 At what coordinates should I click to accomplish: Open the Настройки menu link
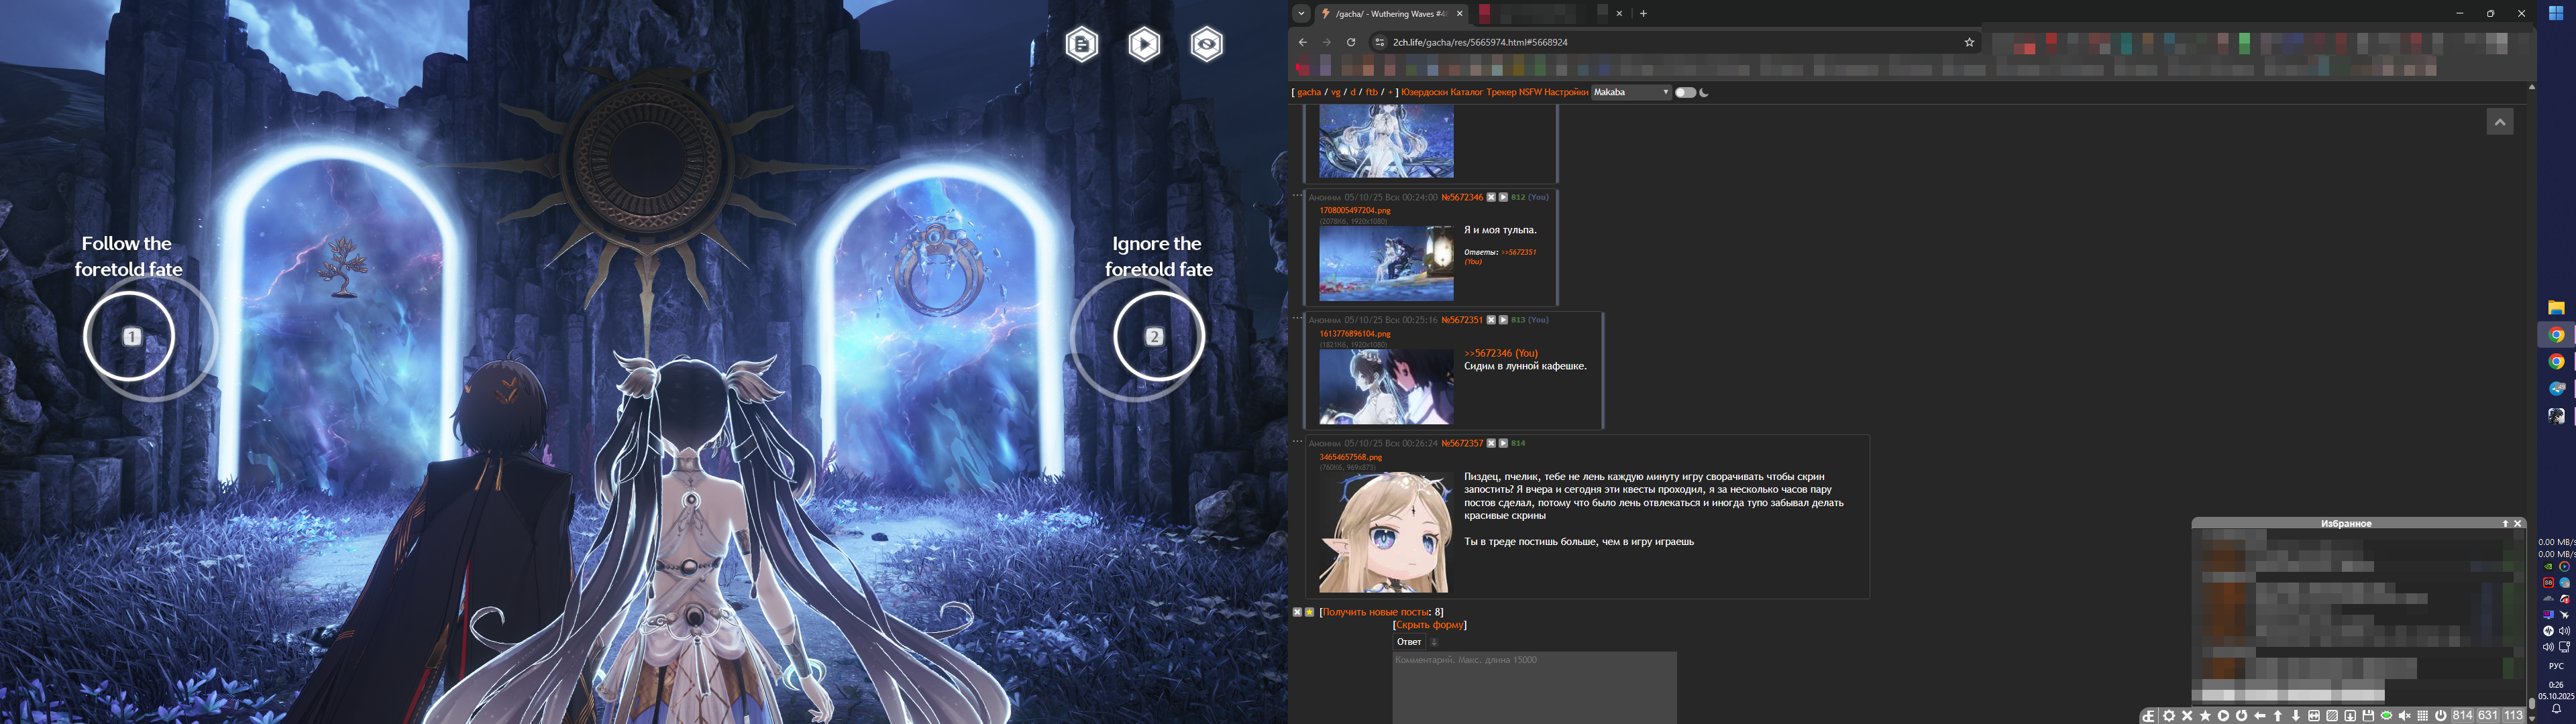pos(1565,92)
